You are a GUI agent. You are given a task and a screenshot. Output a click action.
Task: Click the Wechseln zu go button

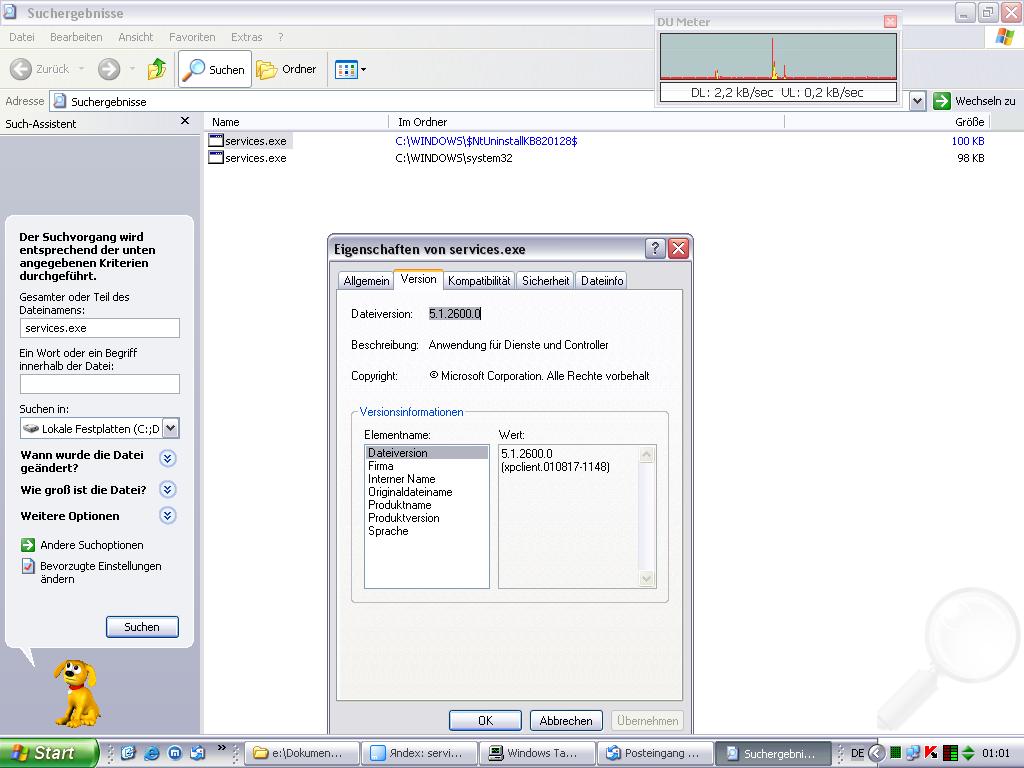coord(974,101)
